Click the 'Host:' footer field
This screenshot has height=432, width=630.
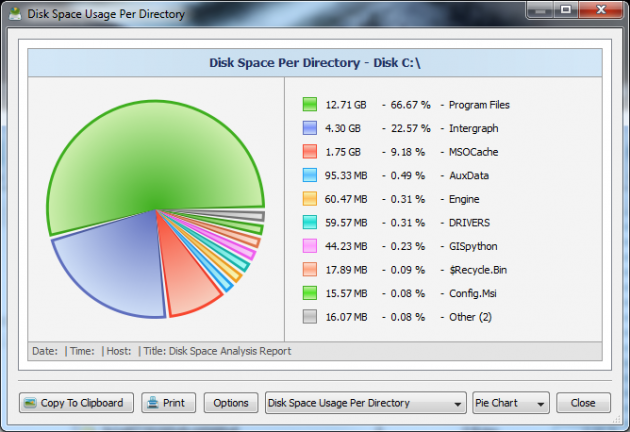(x=119, y=351)
